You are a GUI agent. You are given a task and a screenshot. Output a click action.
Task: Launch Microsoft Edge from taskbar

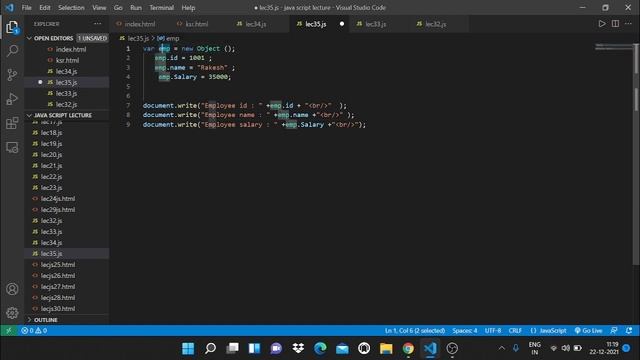pyautogui.click(x=320, y=349)
